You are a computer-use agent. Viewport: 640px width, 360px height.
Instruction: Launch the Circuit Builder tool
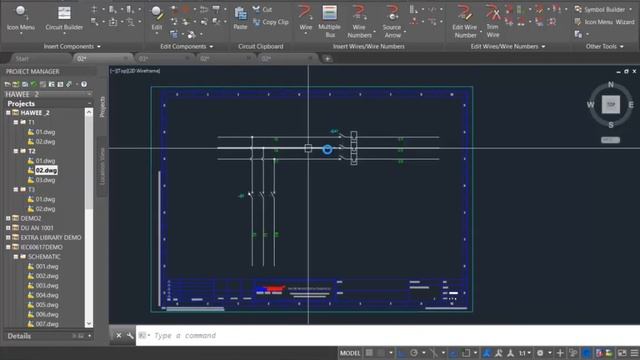(64, 18)
